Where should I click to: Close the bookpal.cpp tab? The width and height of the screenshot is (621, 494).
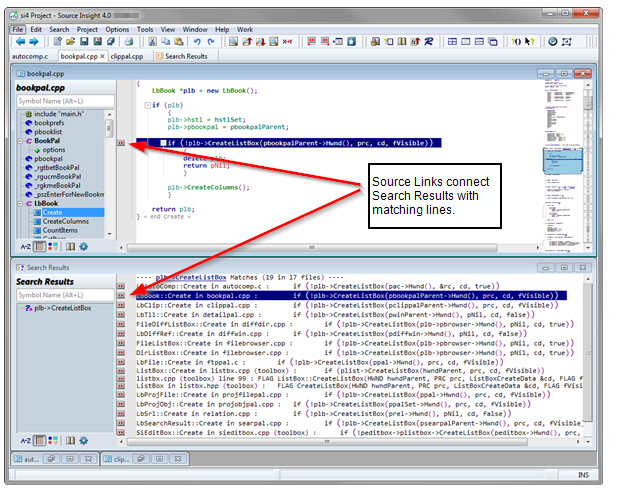[102, 56]
